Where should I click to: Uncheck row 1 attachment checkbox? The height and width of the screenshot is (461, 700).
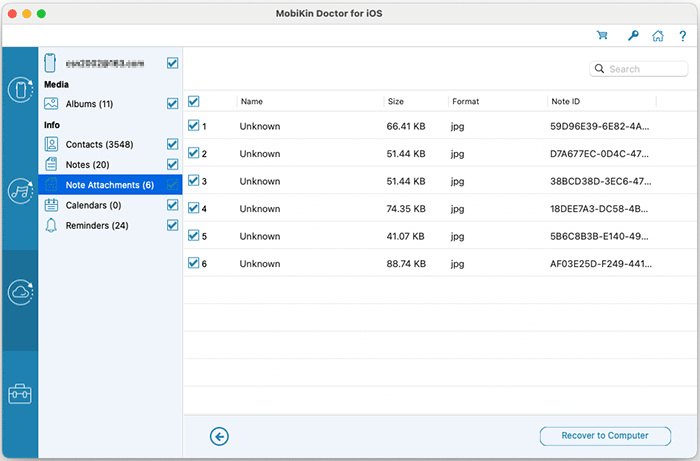tap(193, 125)
